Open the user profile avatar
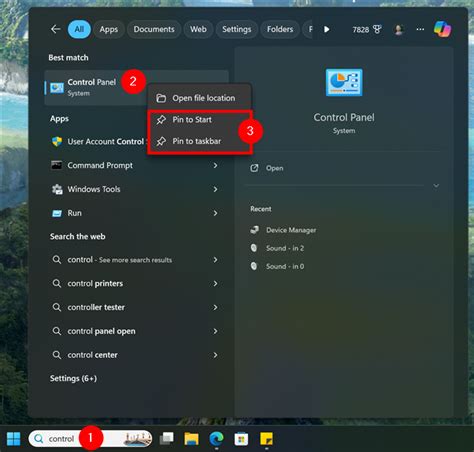This screenshot has height=452, width=474. click(x=399, y=30)
